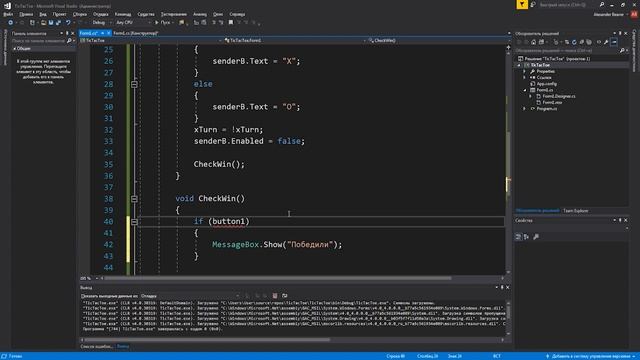Viewport: 640px width, 360px height.
Task: Click the yellow notifications filter icon
Action: click(522, 4)
